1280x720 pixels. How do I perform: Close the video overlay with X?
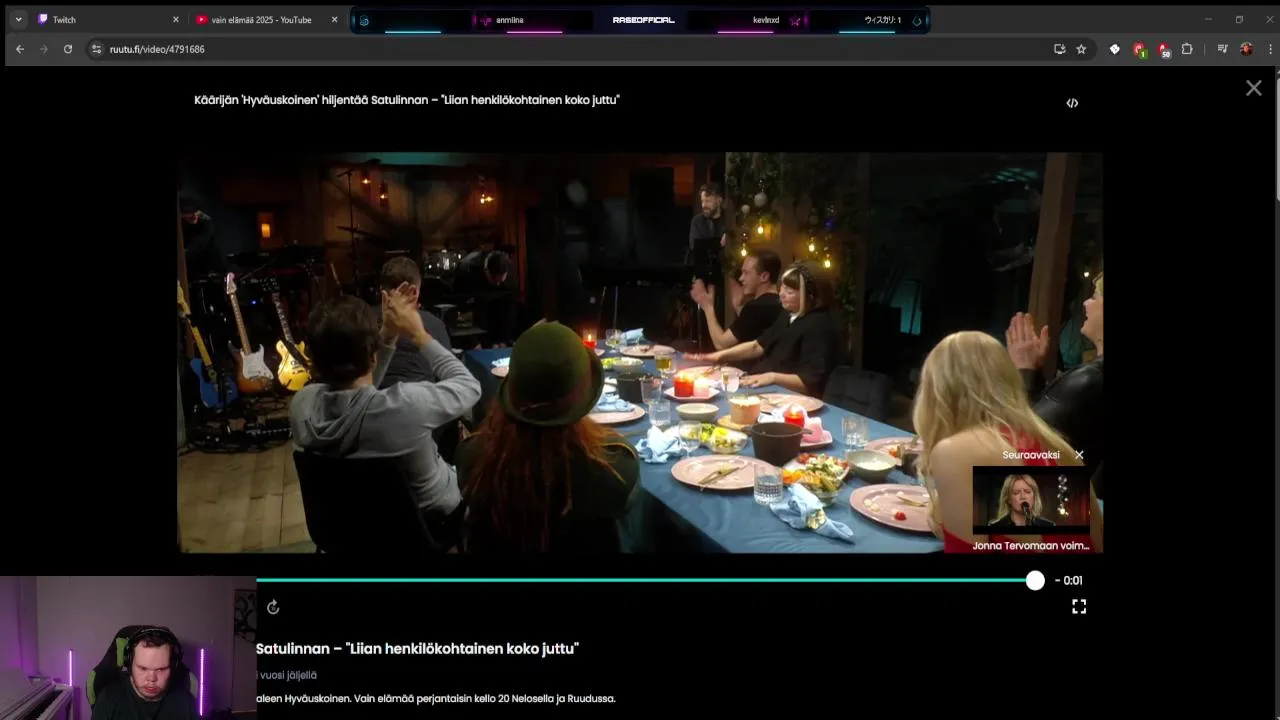coord(1254,88)
